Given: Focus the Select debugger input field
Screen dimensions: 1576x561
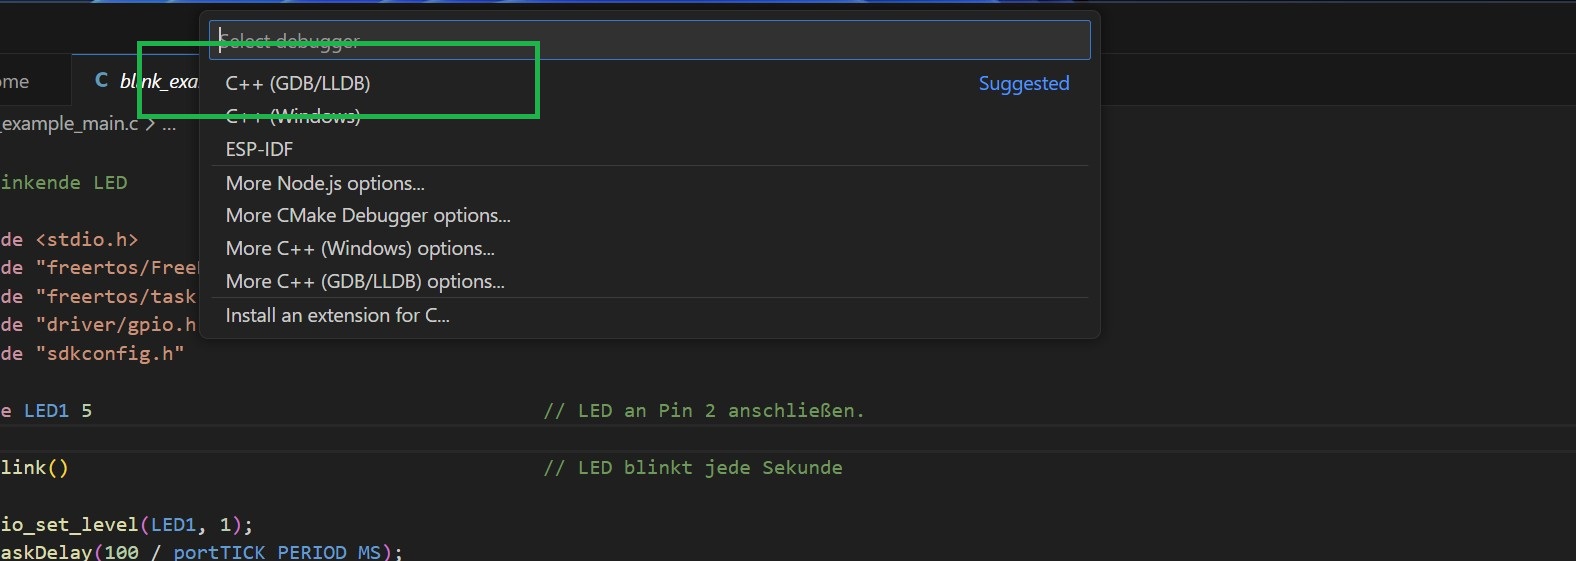Looking at the screenshot, I should pyautogui.click(x=650, y=40).
